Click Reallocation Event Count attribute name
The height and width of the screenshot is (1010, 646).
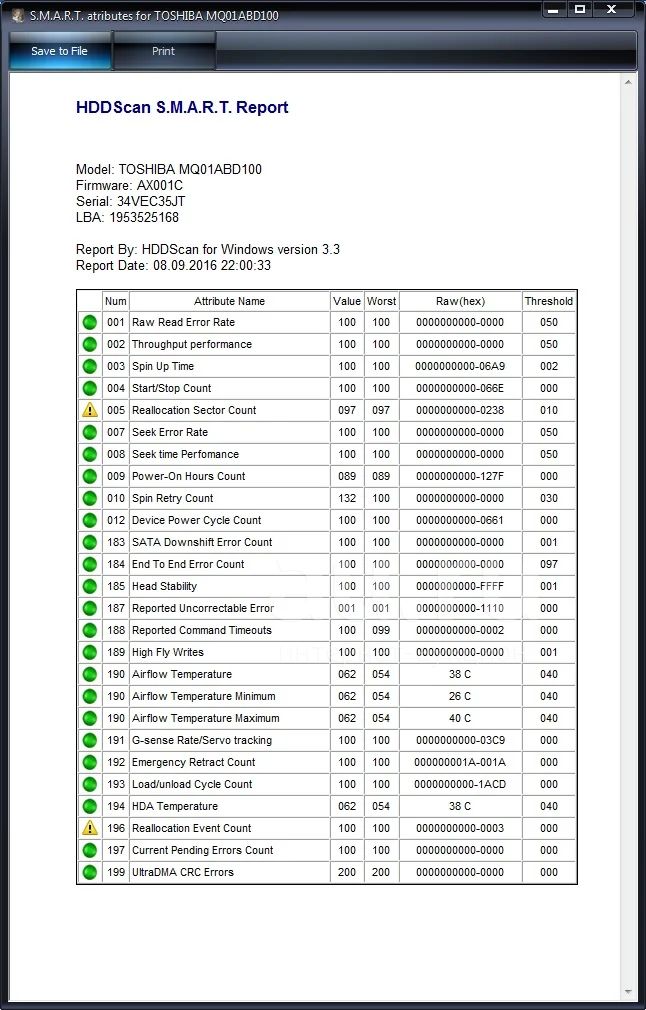tap(191, 828)
